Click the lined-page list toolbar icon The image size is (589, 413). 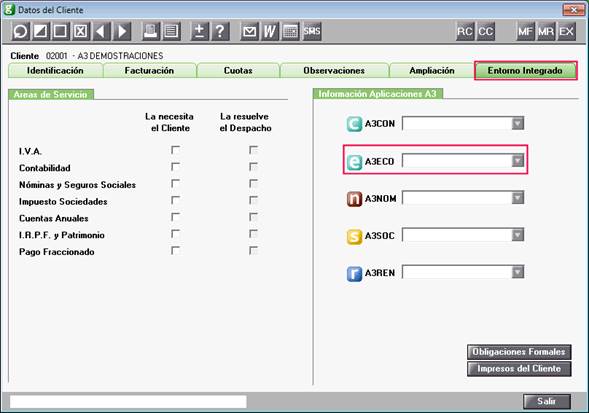coord(171,31)
